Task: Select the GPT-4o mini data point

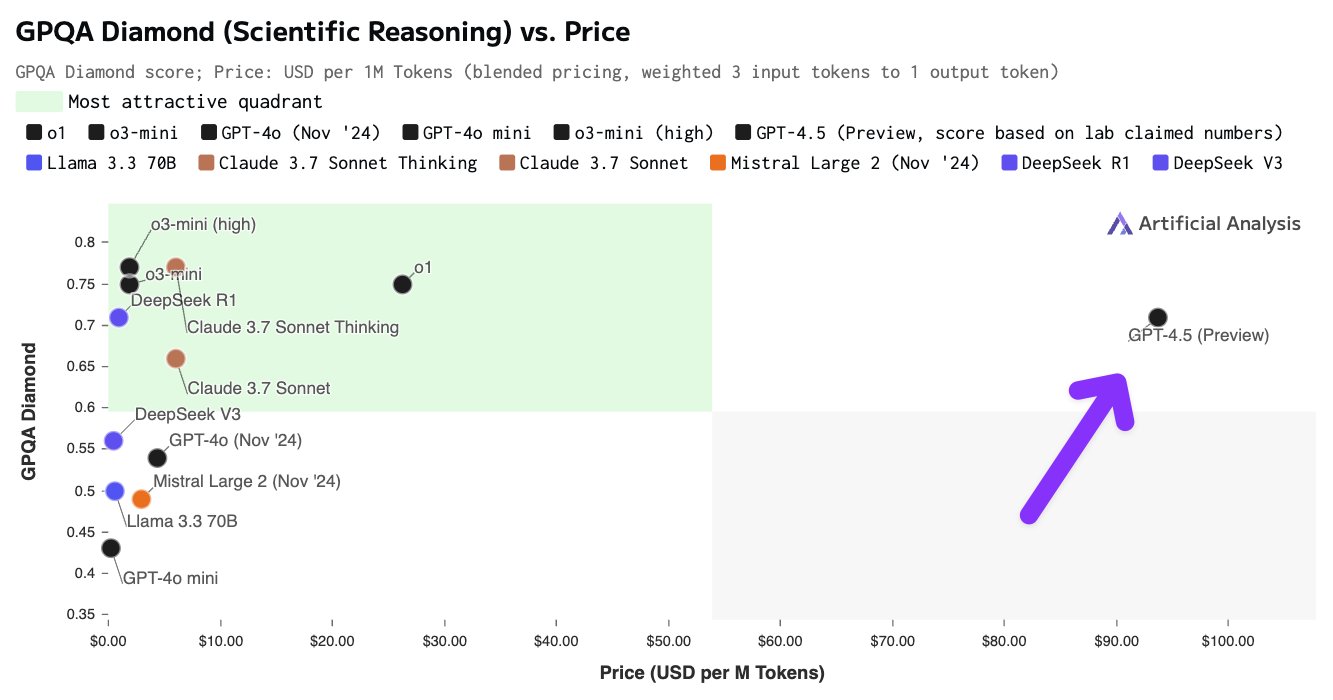Action: 111,548
